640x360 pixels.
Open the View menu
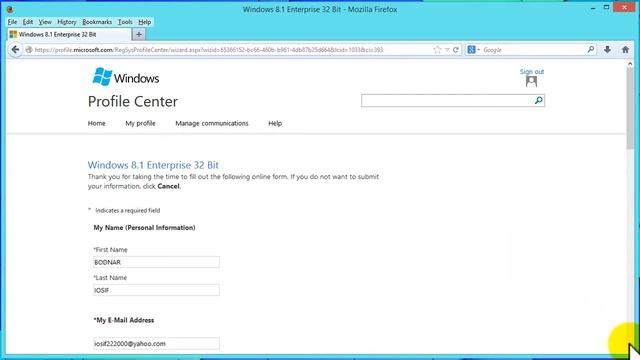45,22
